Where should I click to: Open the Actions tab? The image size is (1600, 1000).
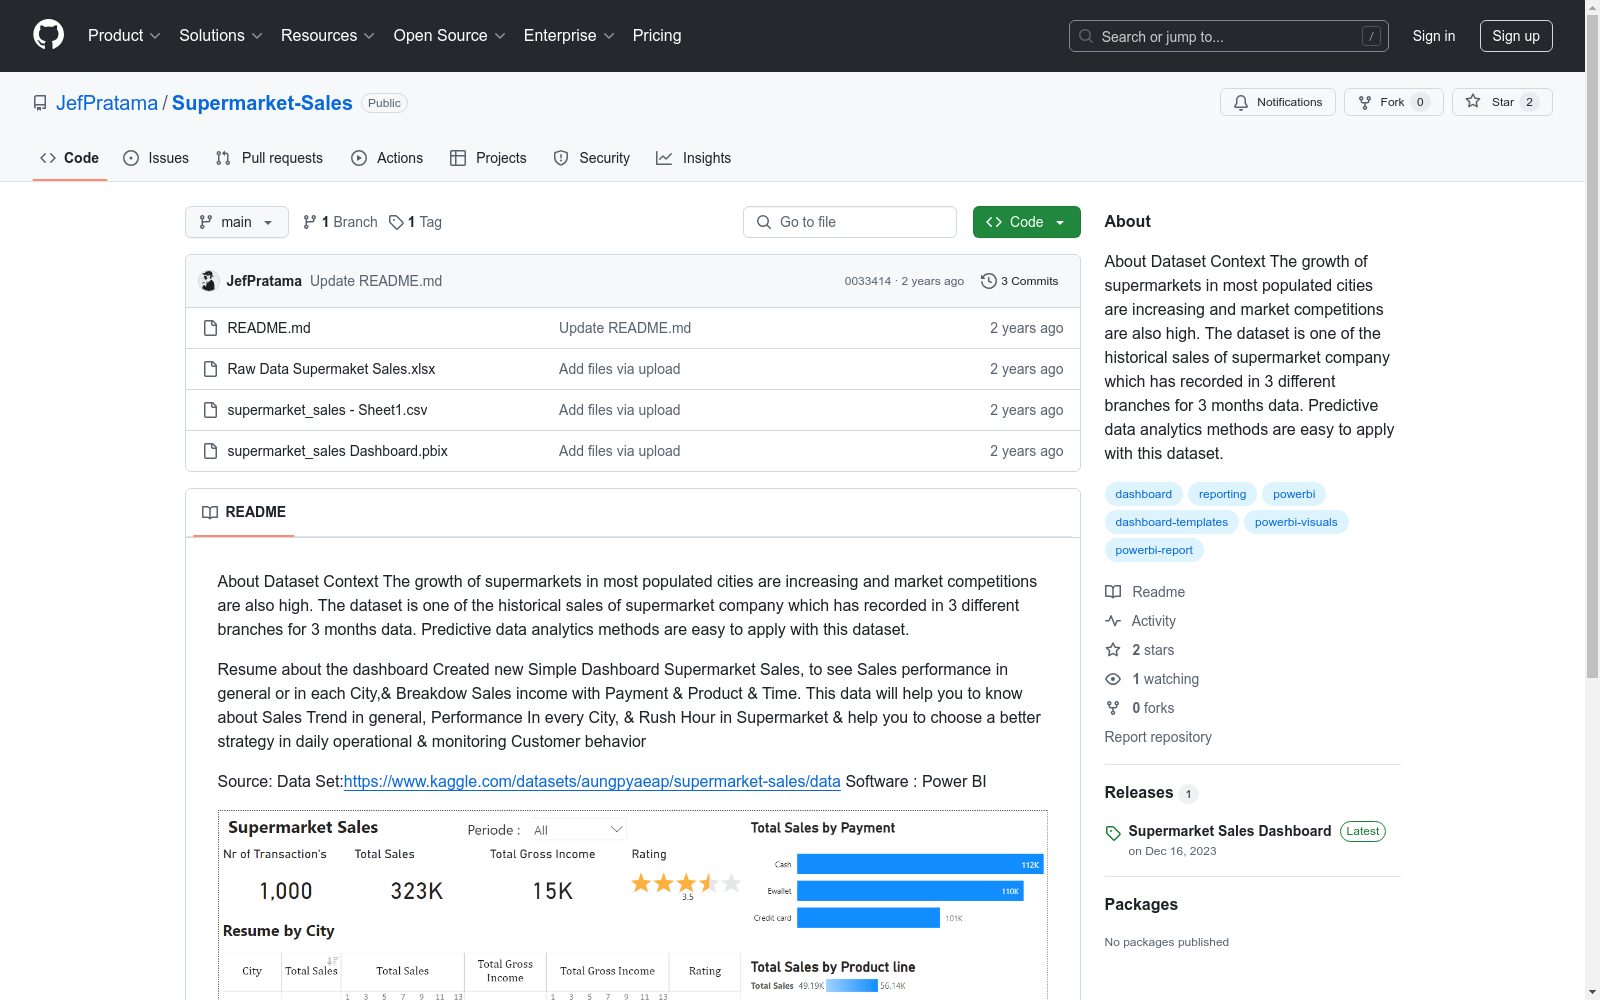[387, 158]
